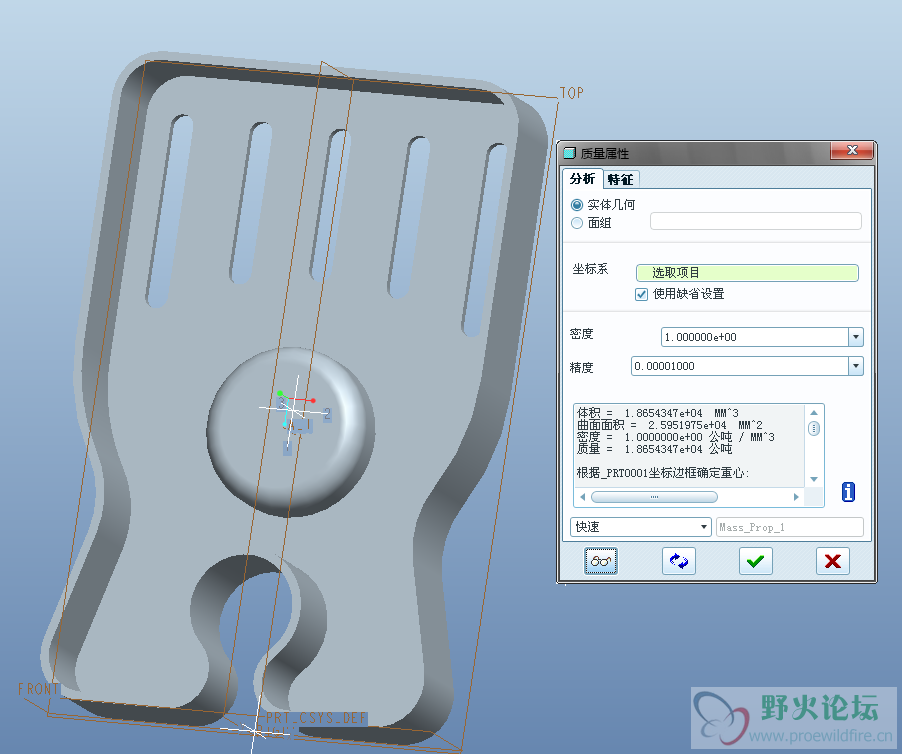Open the 精度 dropdown arrow
Image resolution: width=902 pixels, height=754 pixels.
coord(856,366)
